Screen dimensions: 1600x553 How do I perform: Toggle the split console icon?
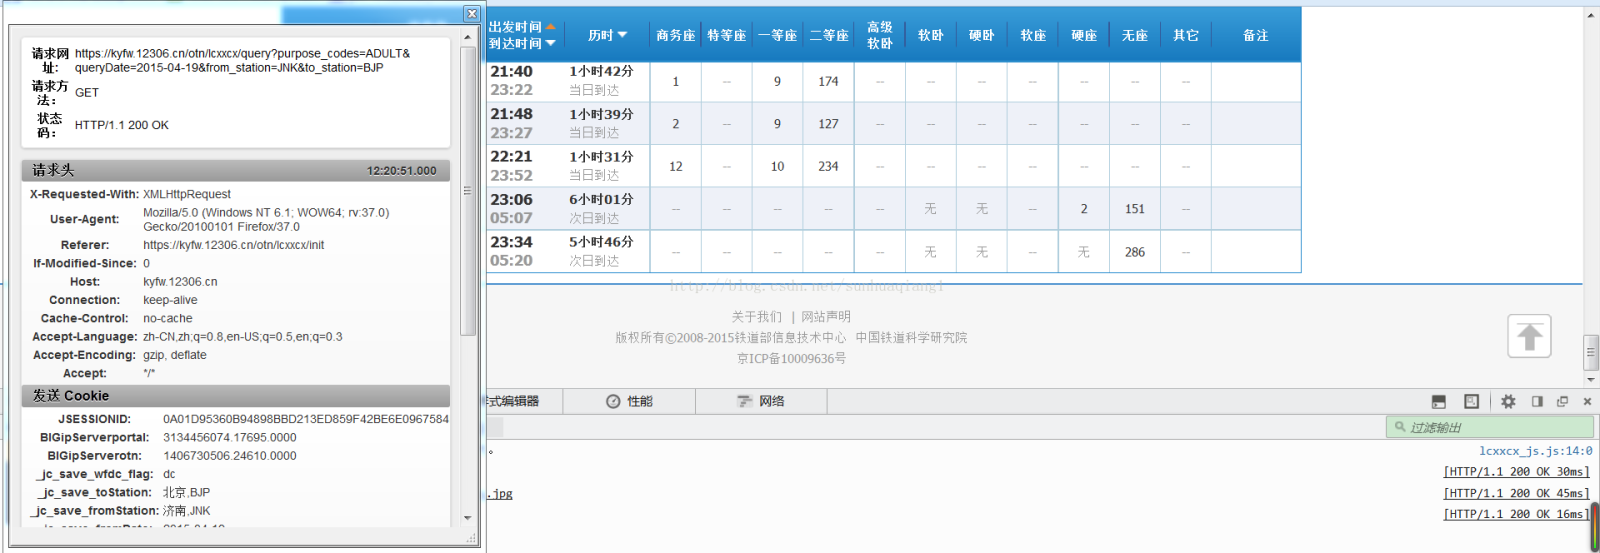click(1439, 401)
